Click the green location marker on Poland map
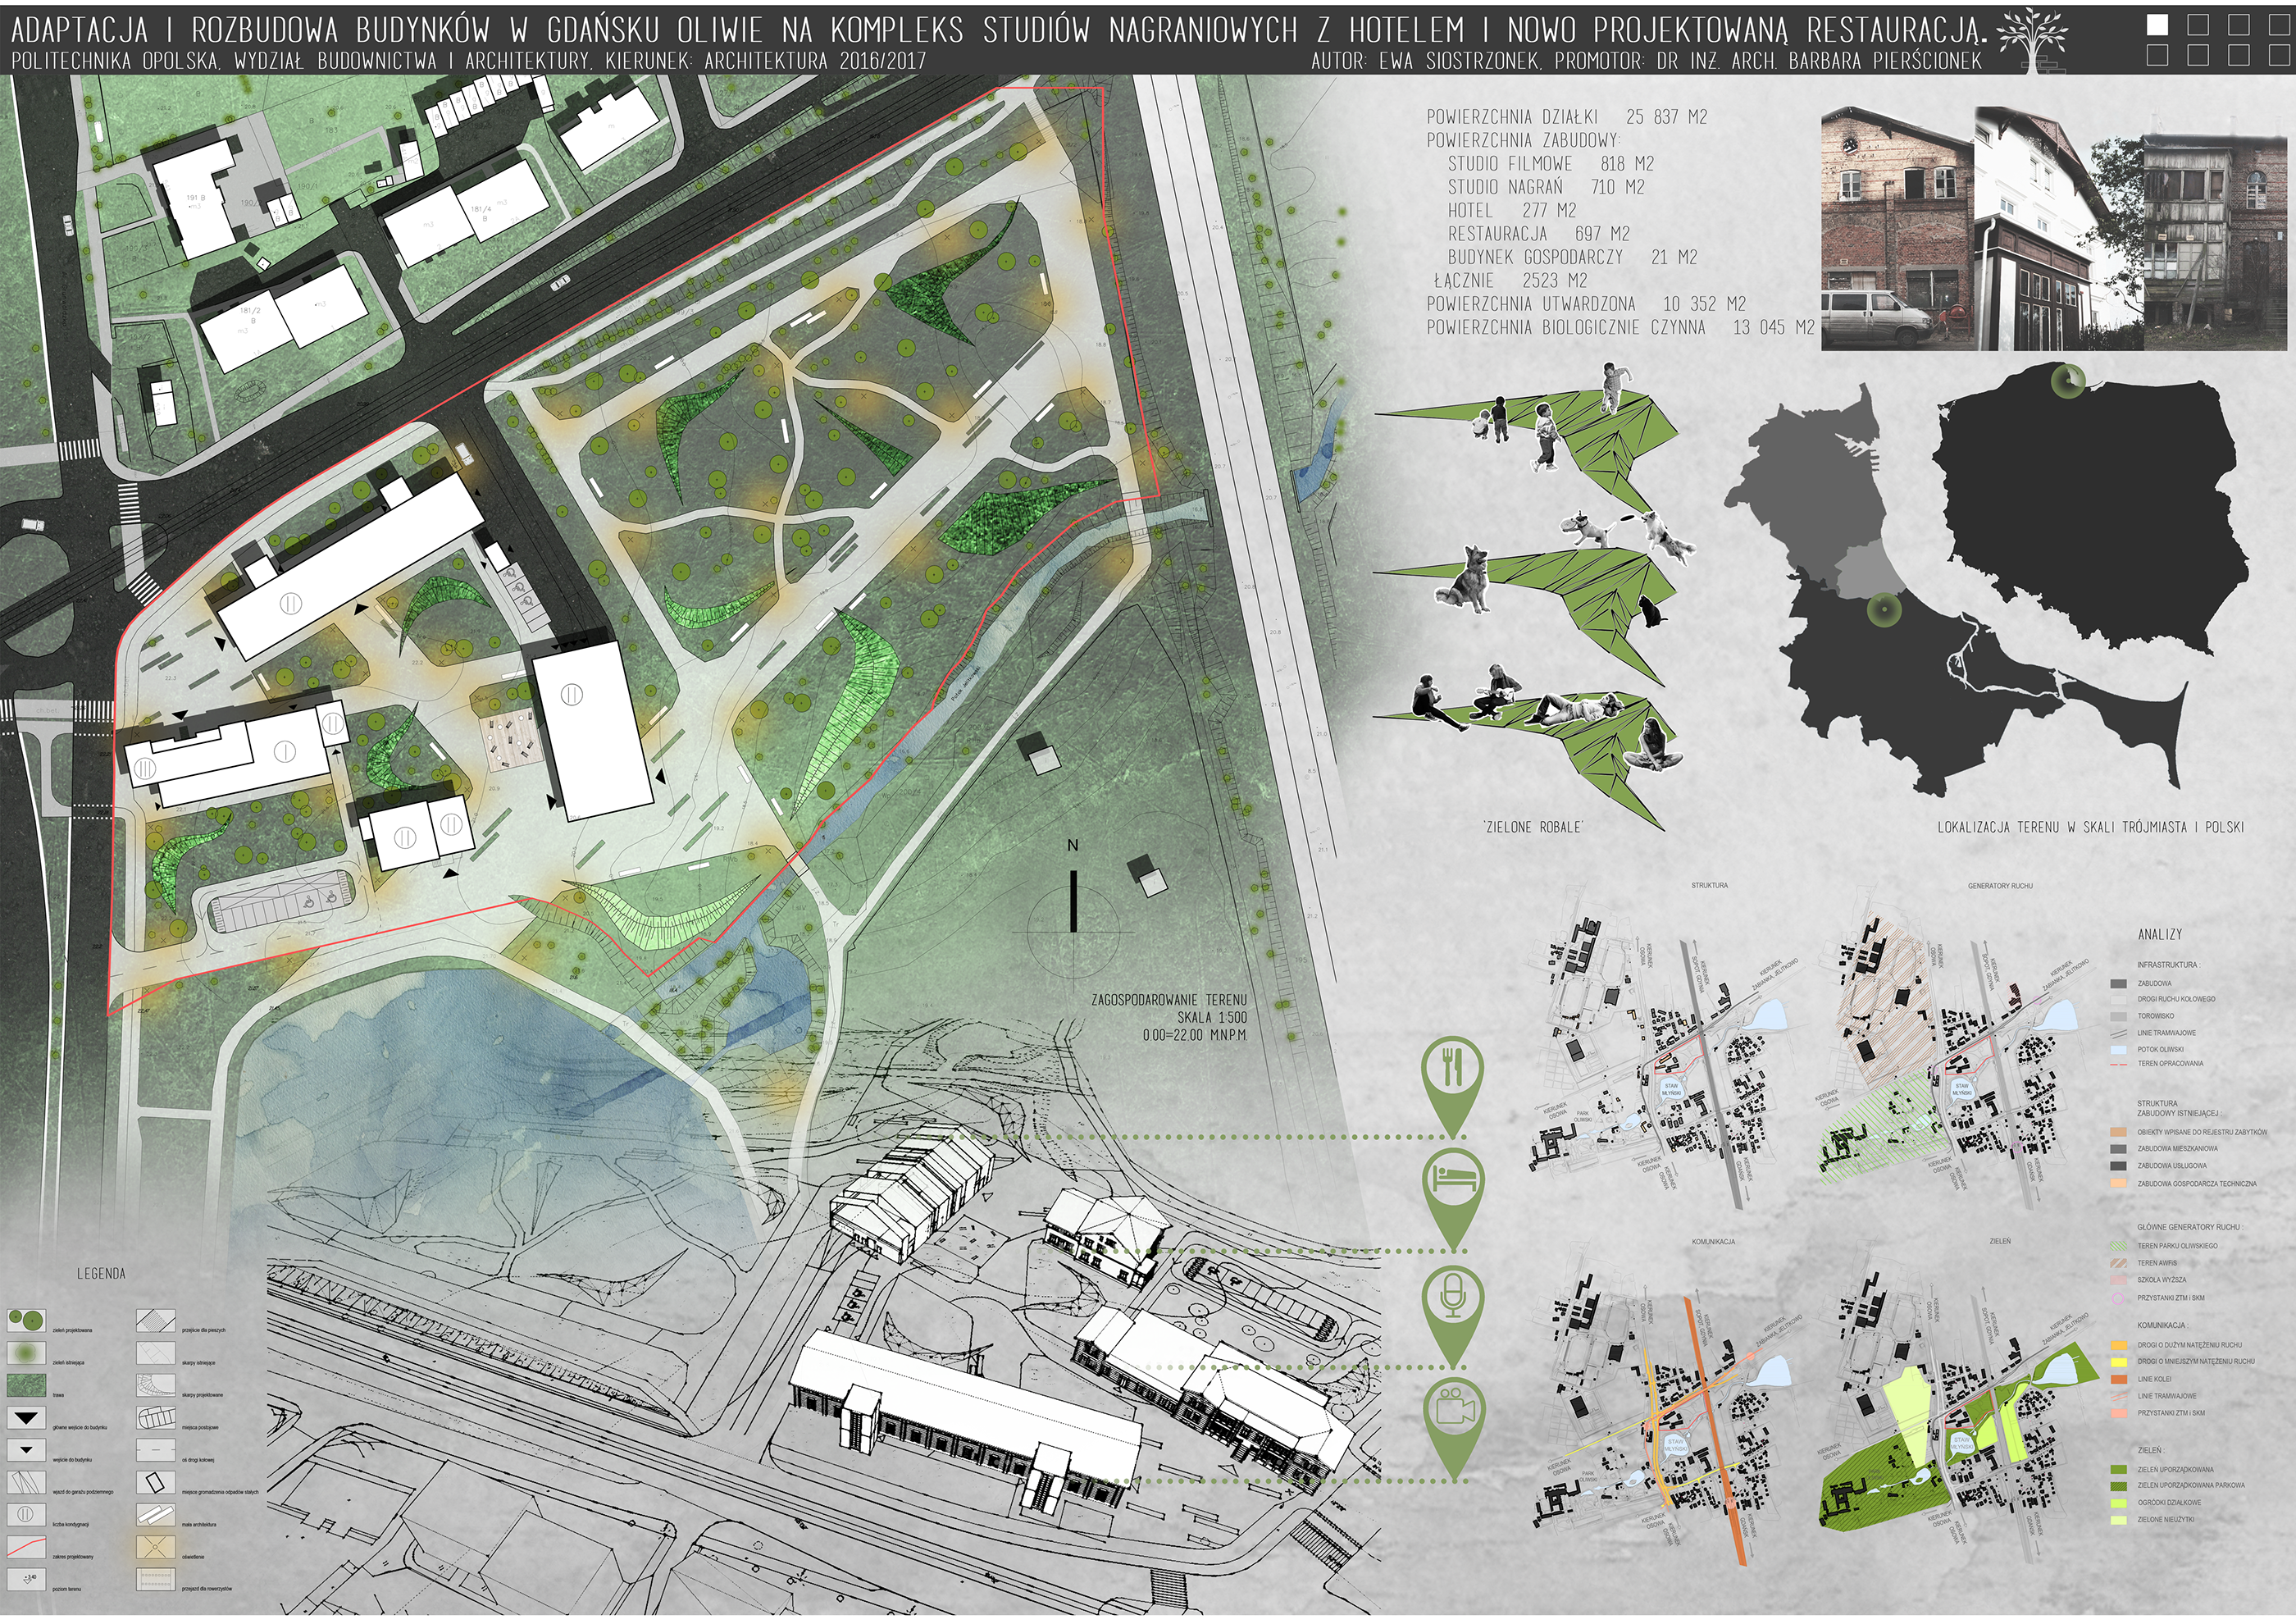Screen dimensions: 2296x1624 [x=2067, y=380]
